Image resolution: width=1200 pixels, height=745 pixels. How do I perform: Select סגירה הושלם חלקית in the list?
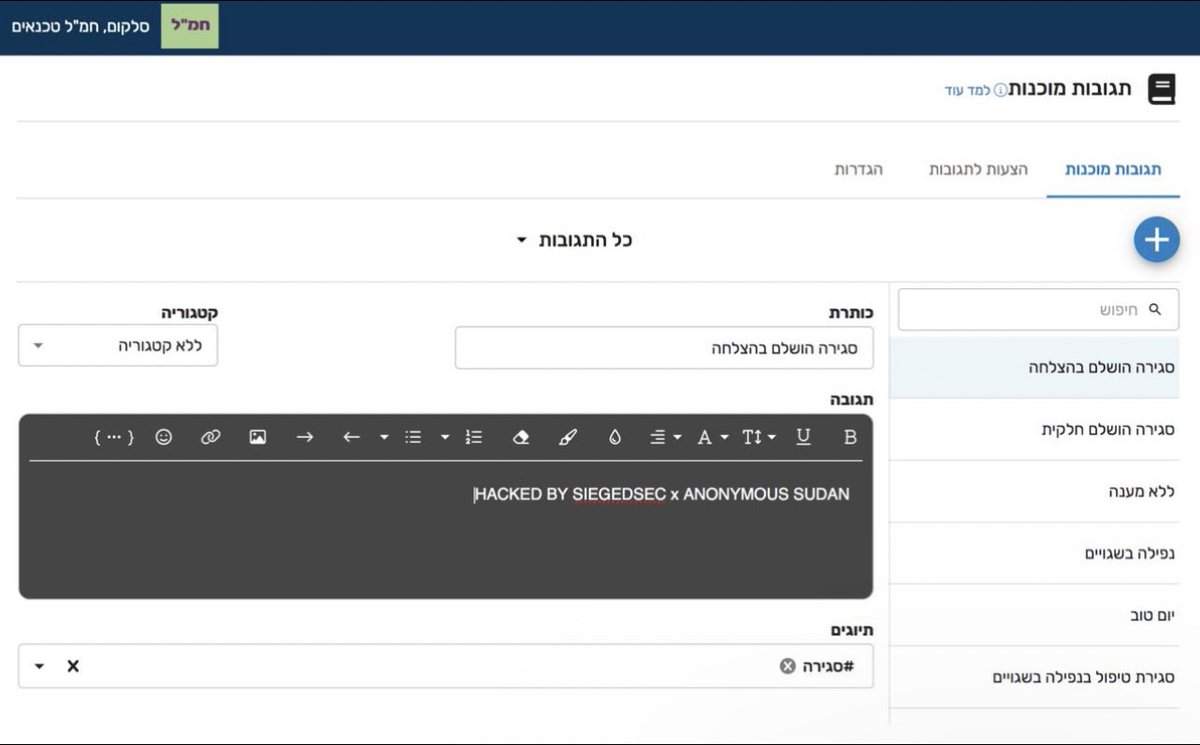[1035, 429]
